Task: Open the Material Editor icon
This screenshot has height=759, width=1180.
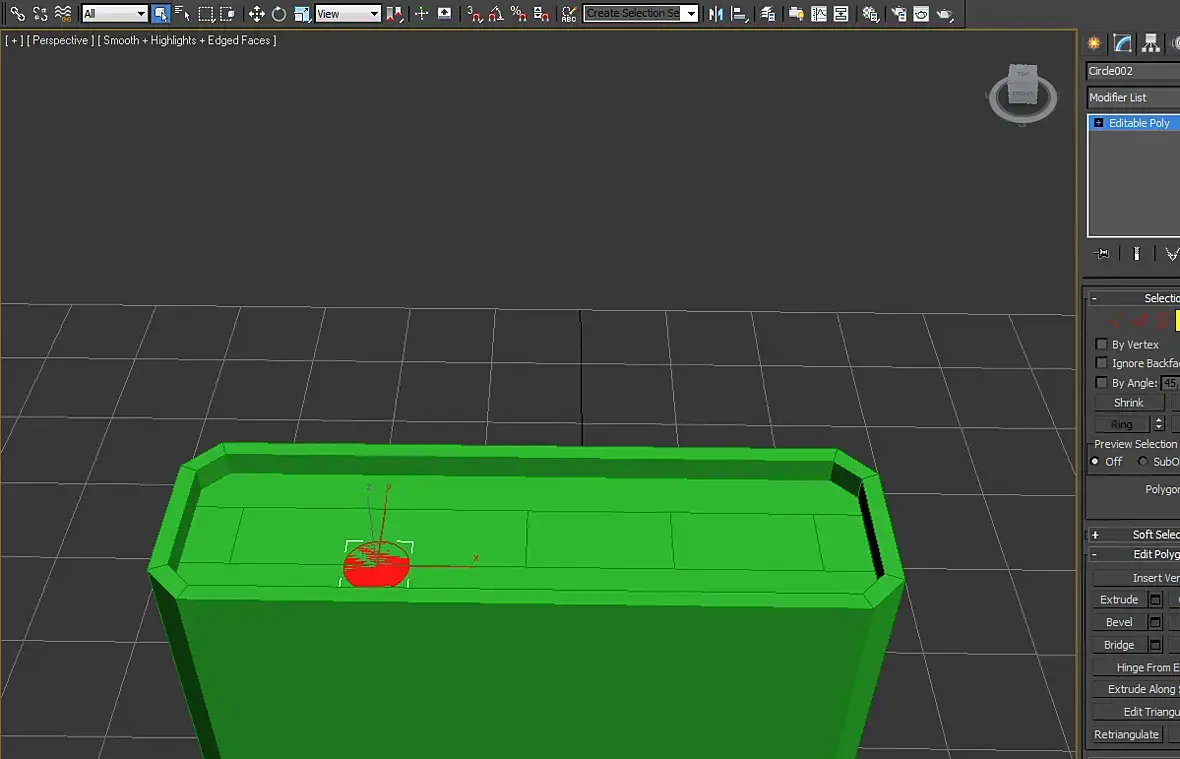Action: pos(870,14)
